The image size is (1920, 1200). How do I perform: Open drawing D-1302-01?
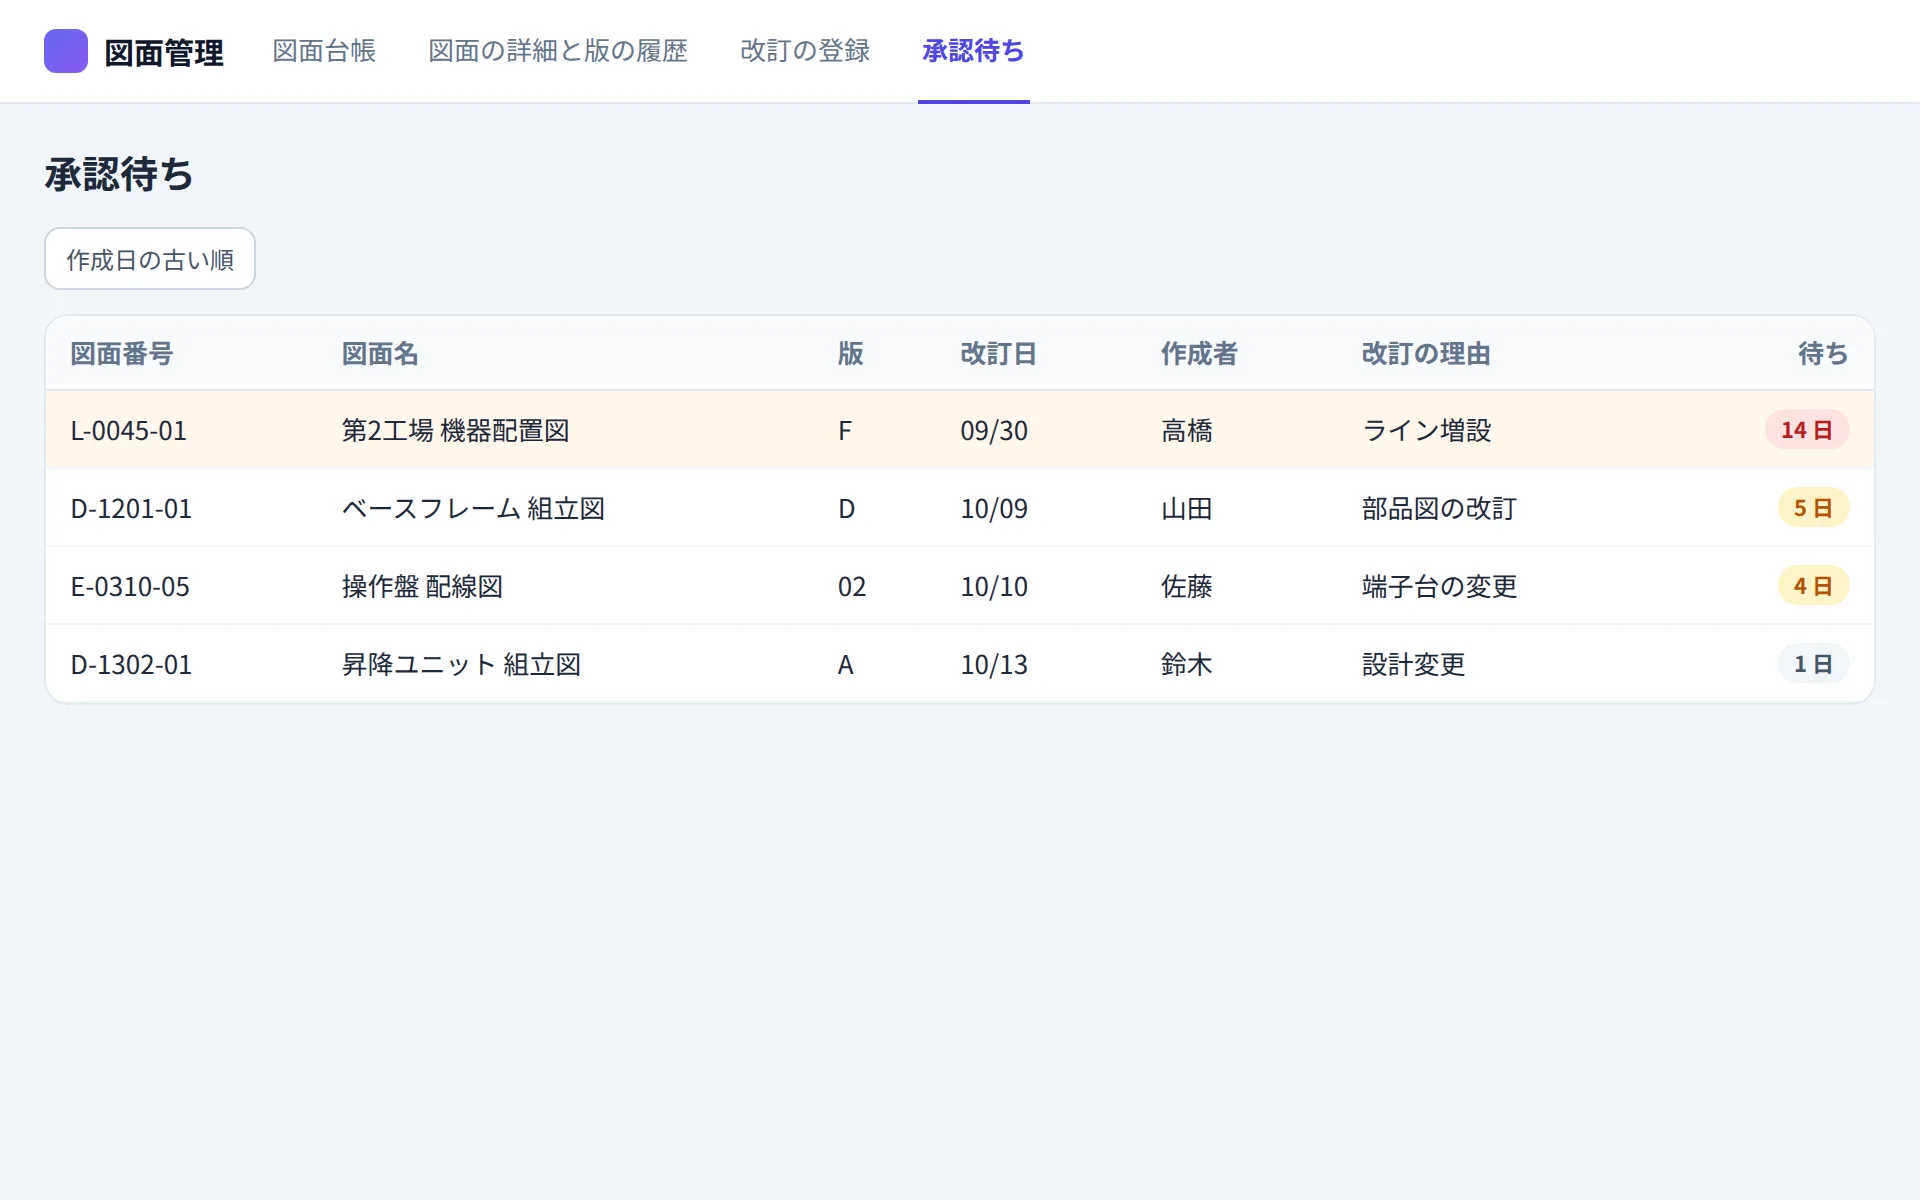[x=131, y=664]
